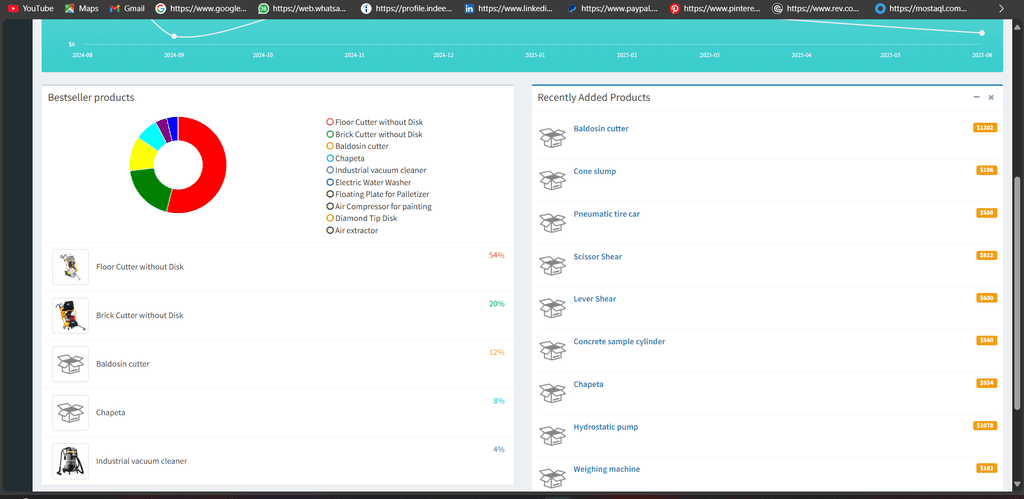Click the Pneumatic tire car box icon
The width and height of the screenshot is (1024, 499).
click(x=552, y=222)
